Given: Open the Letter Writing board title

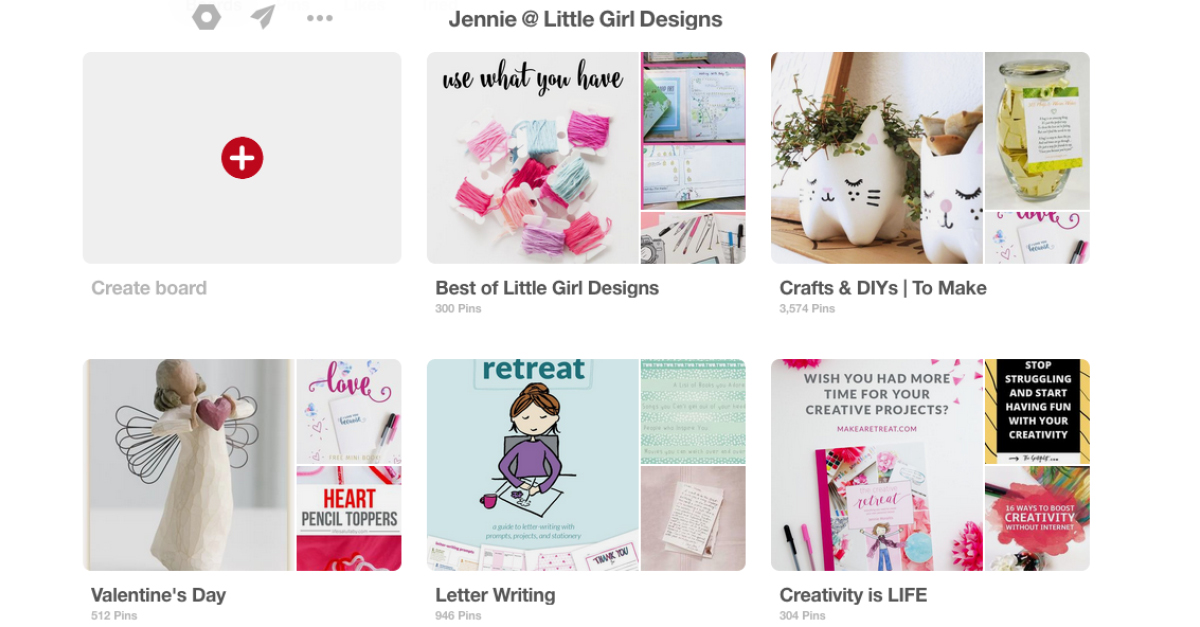Looking at the screenshot, I should (x=495, y=595).
